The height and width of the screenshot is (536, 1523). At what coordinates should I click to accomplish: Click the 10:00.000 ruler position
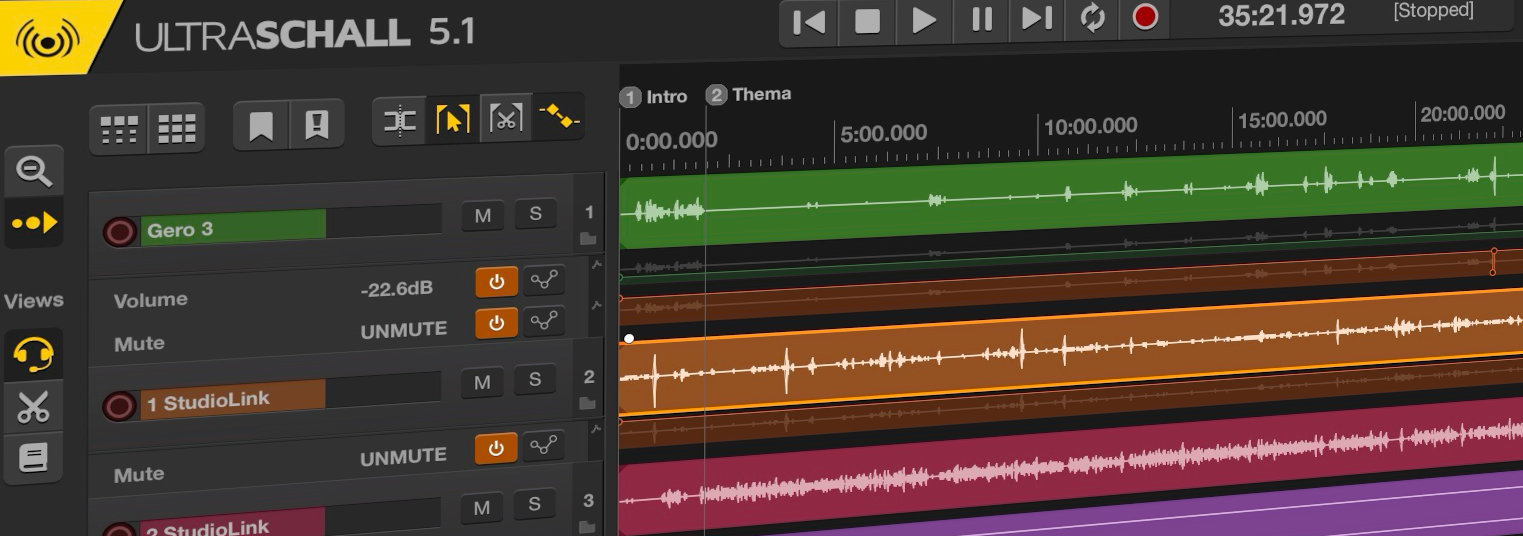[x=1091, y=126]
